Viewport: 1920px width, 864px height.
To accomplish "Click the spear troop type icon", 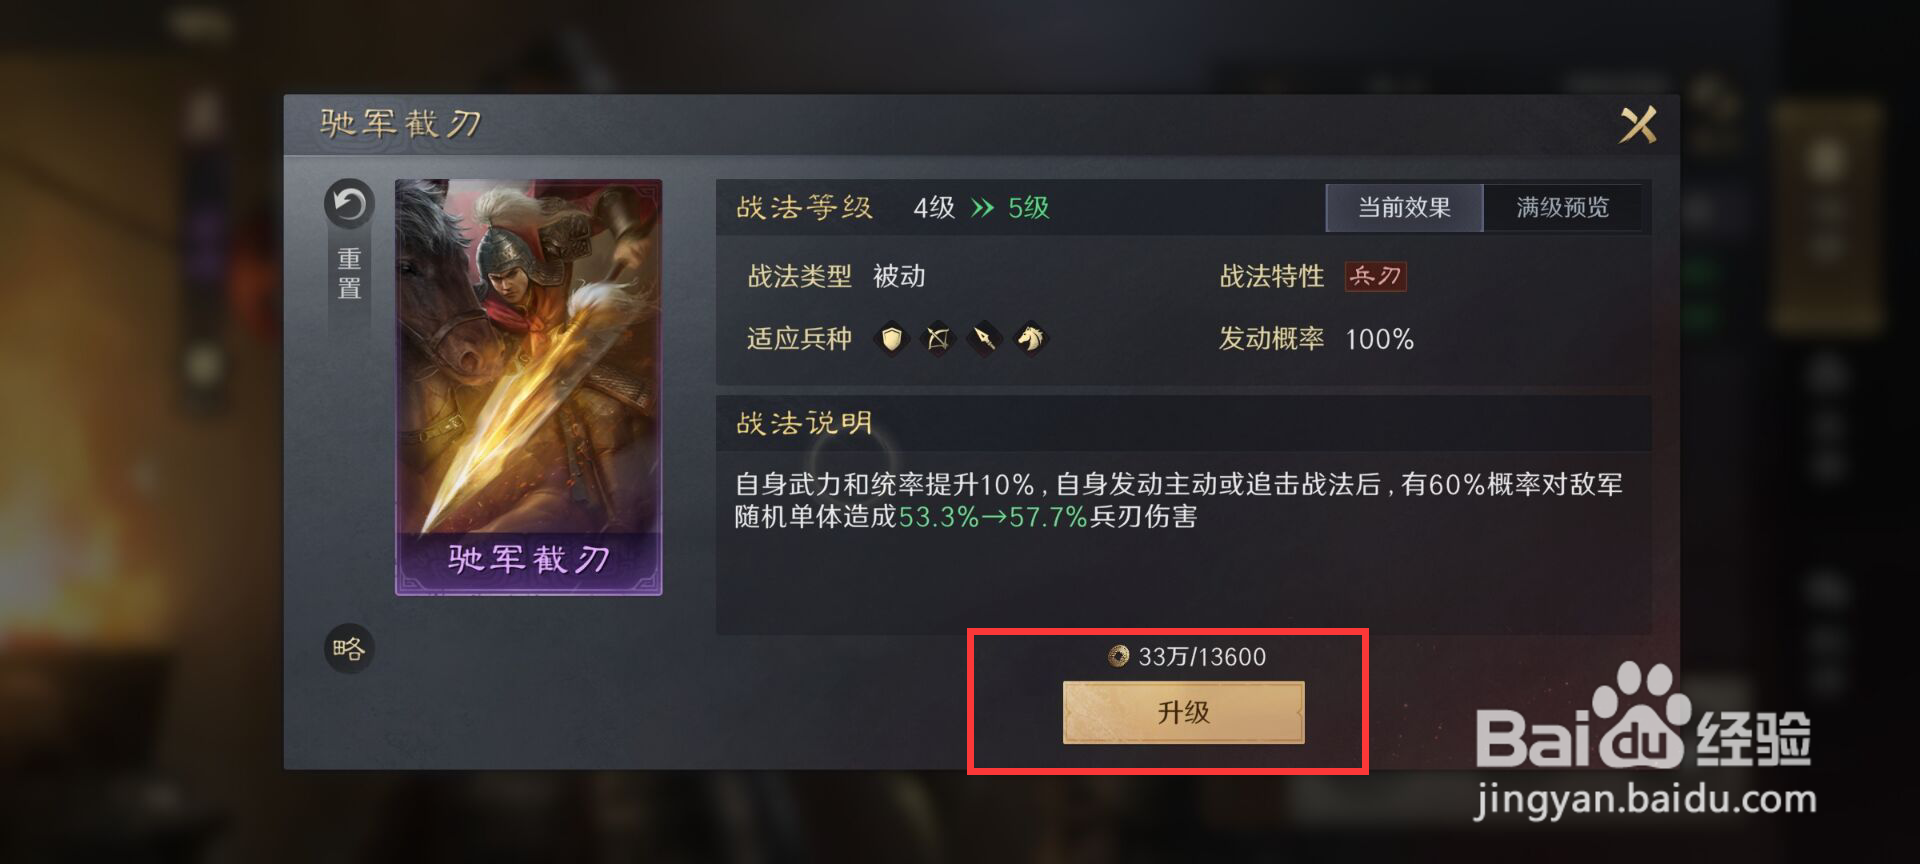I will (x=984, y=339).
